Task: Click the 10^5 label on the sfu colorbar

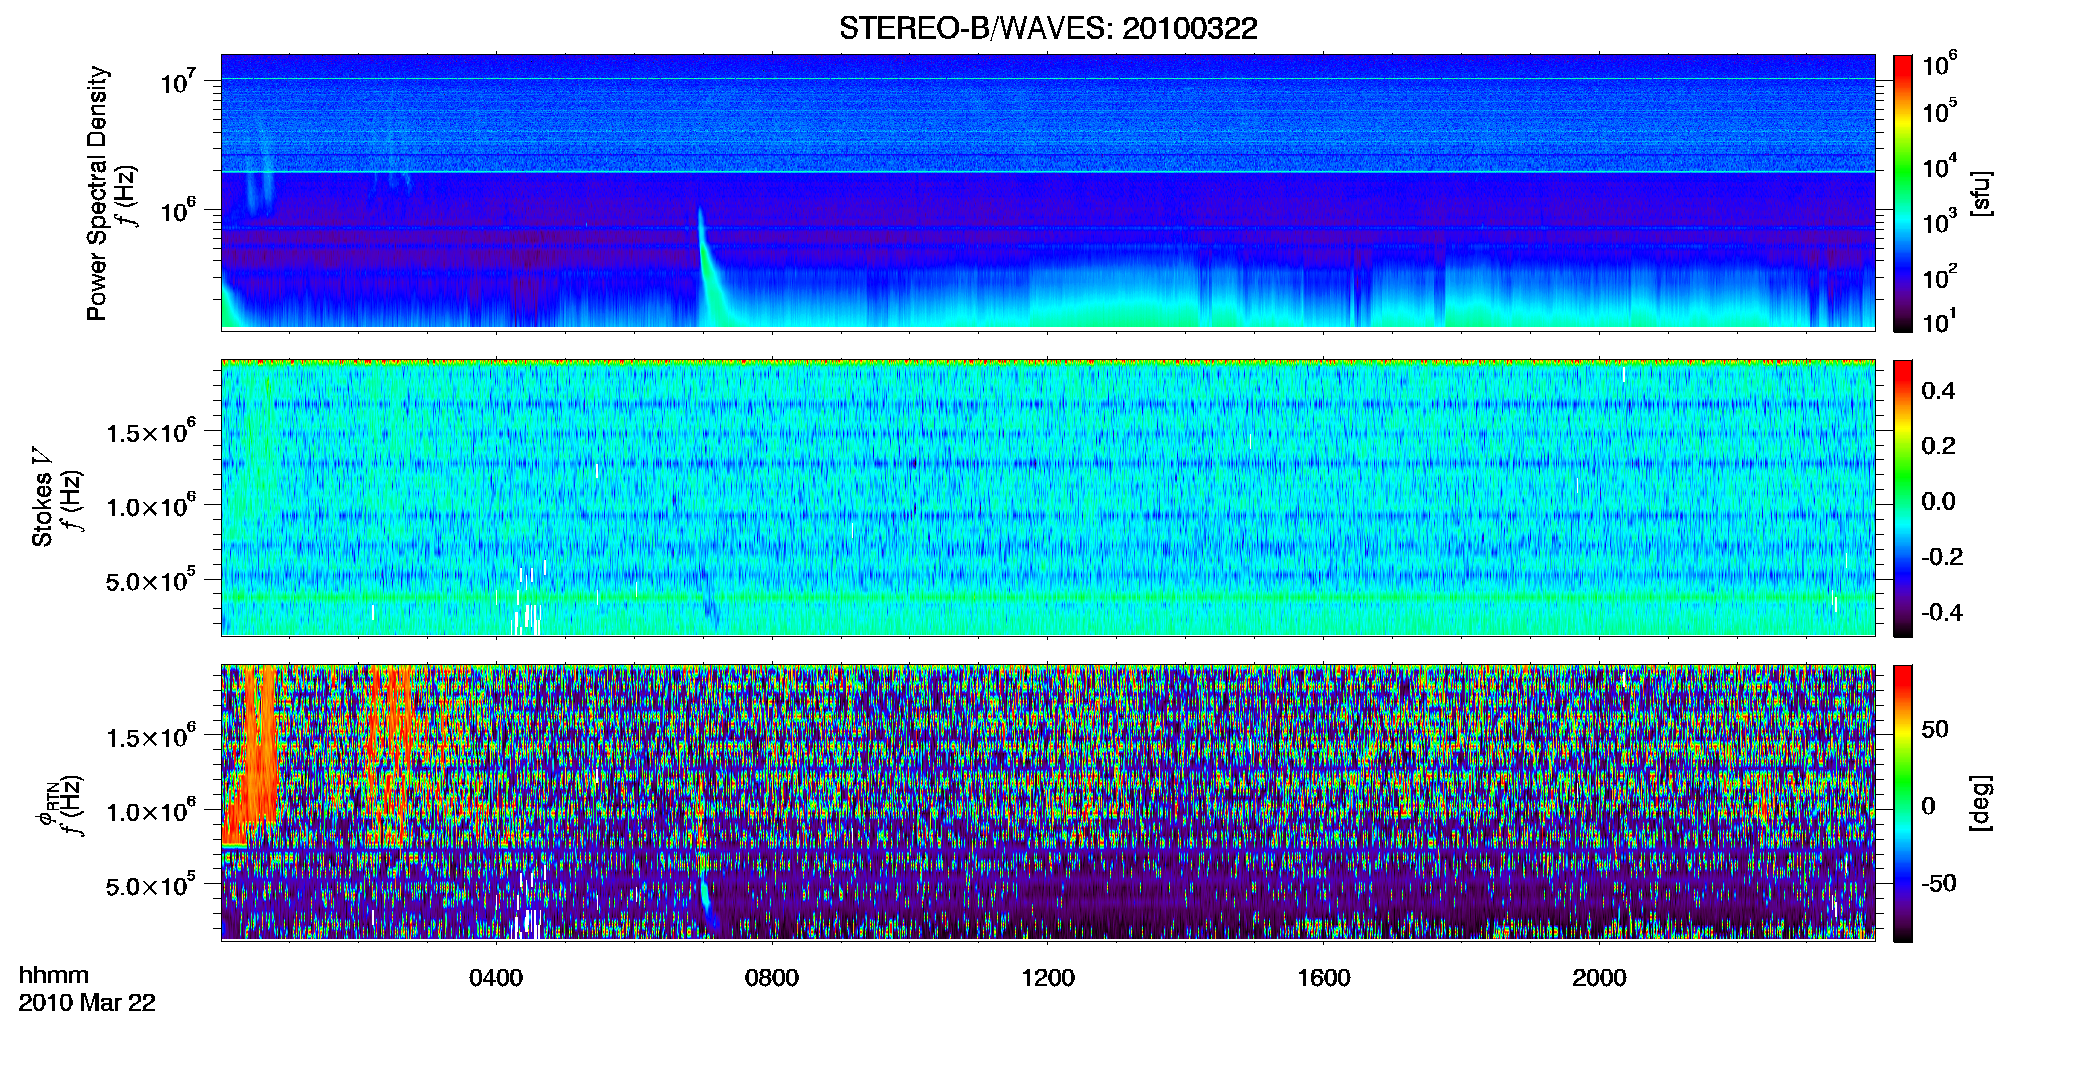Action: coord(1940,110)
